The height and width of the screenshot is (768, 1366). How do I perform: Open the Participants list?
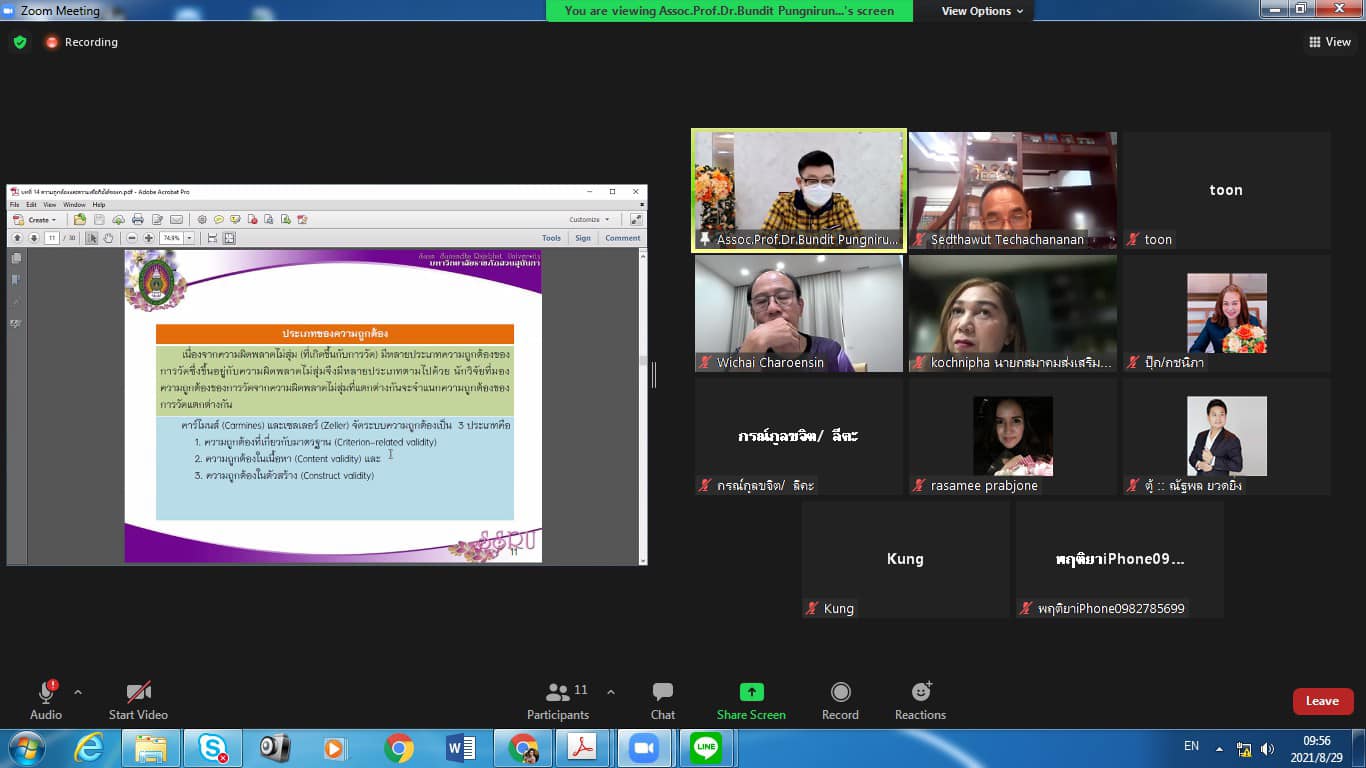click(558, 700)
